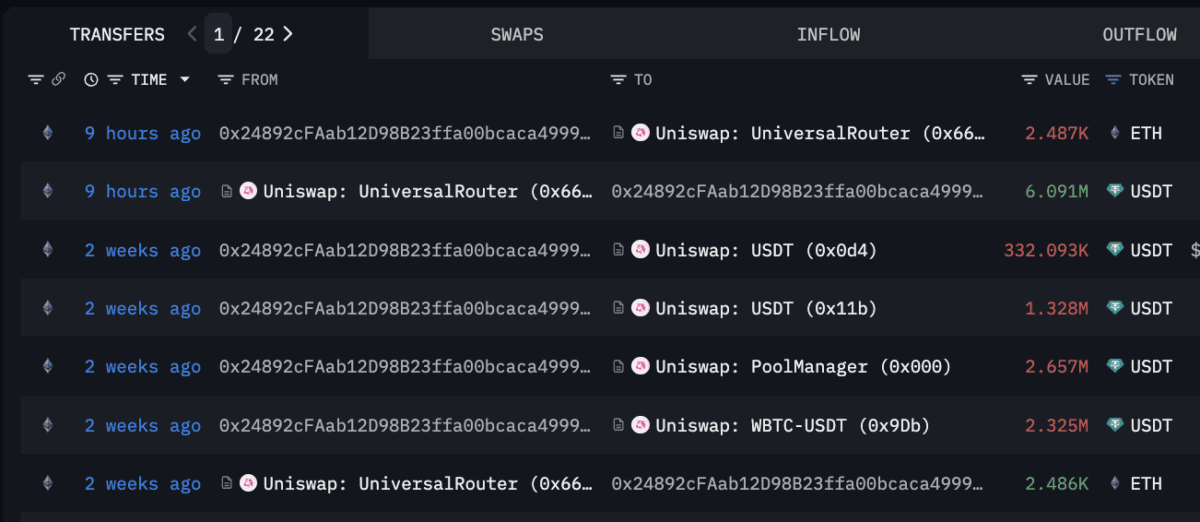Click the chain filter icon in header
The width and height of the screenshot is (1200, 522).
(x=36, y=80)
